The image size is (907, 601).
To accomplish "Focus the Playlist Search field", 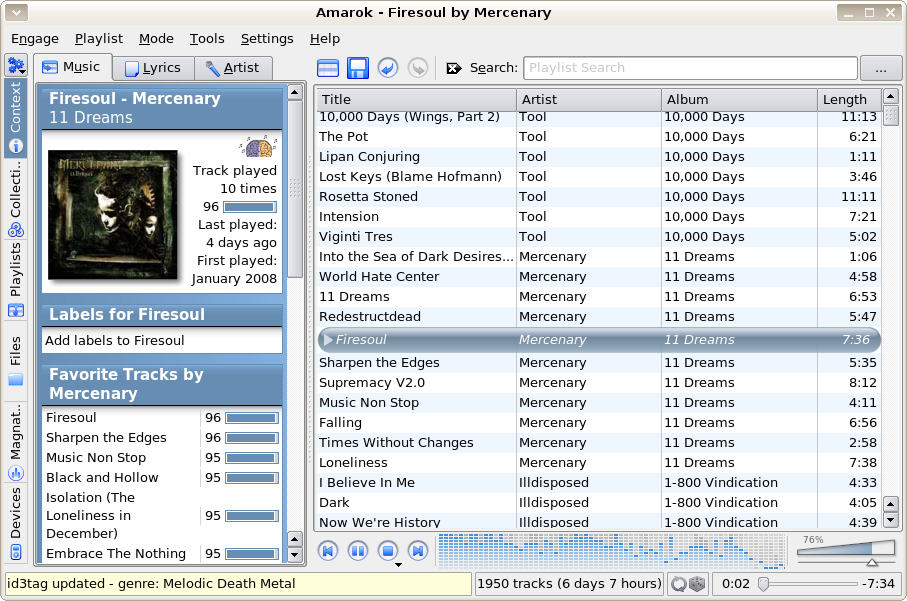I will point(690,68).
